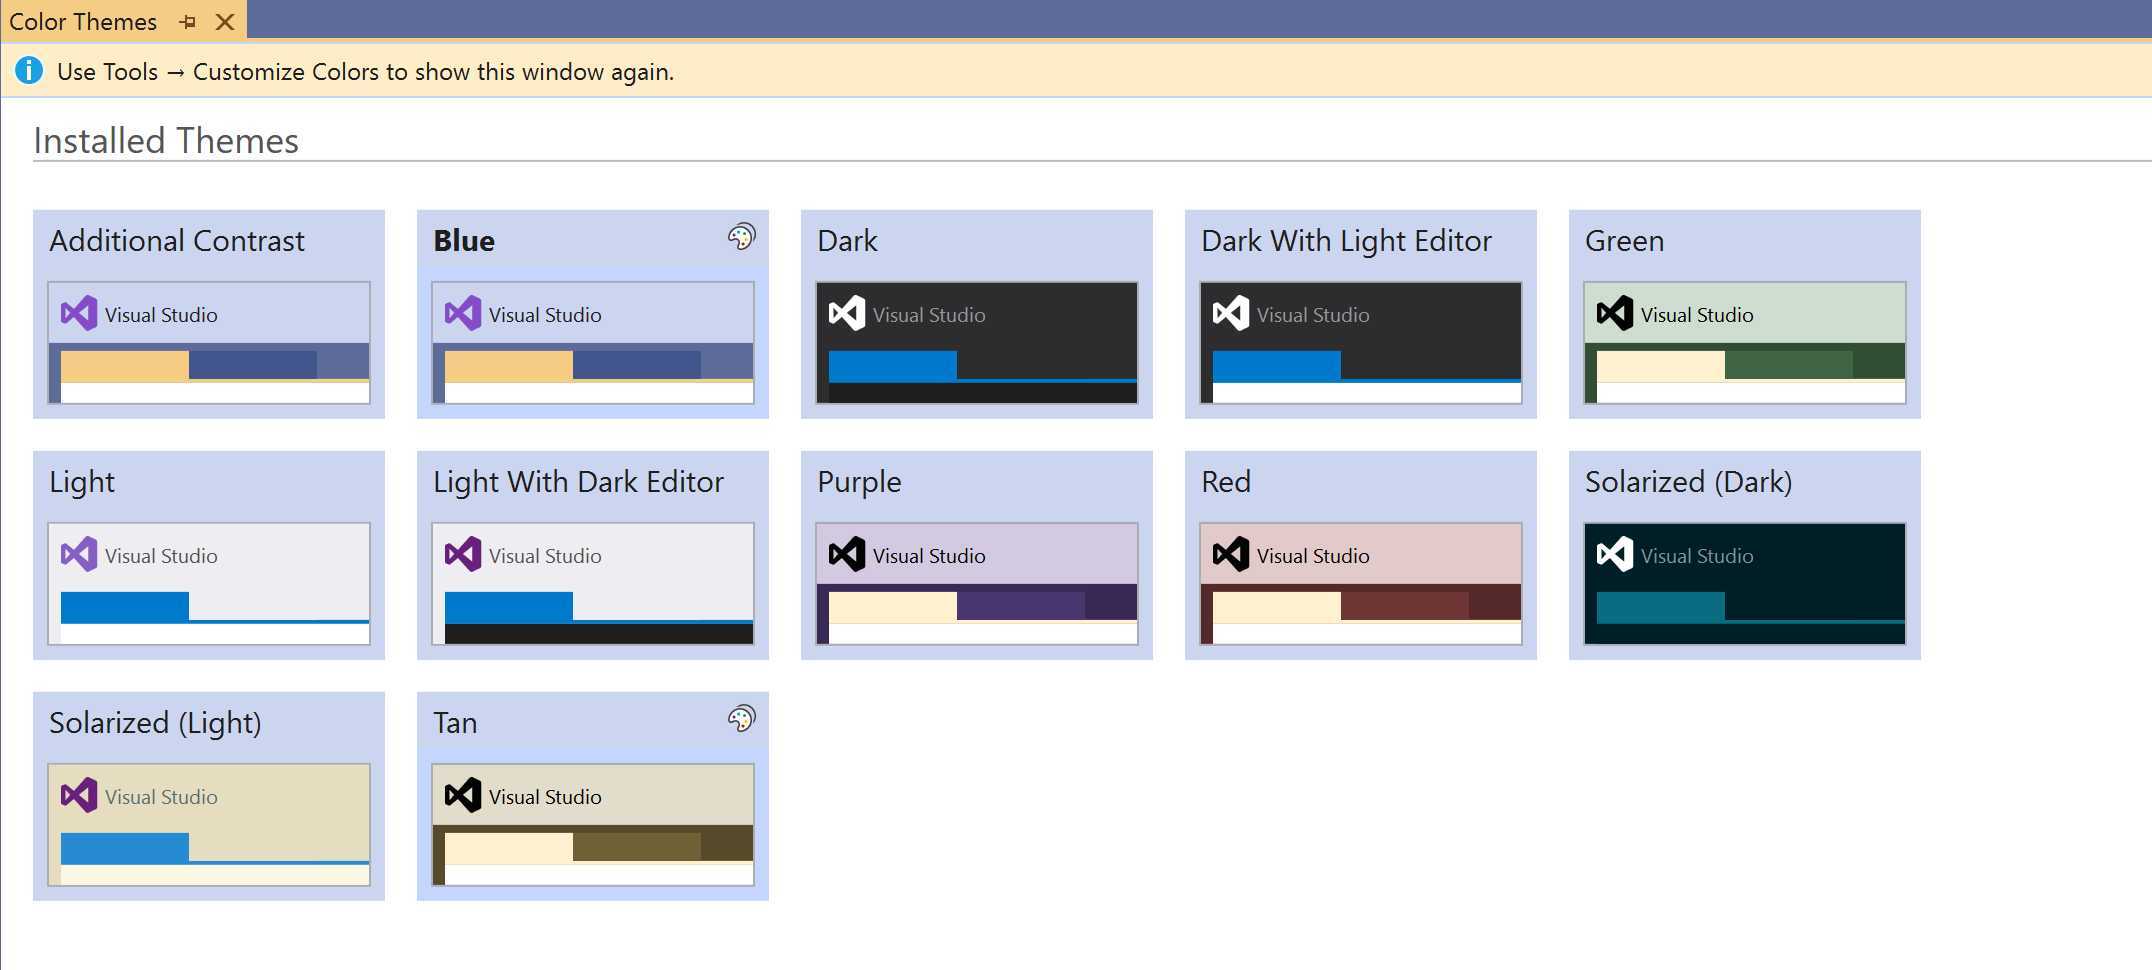The image size is (2152, 970).
Task: Click the Visual Studio logo in Green preview
Action: (1615, 313)
